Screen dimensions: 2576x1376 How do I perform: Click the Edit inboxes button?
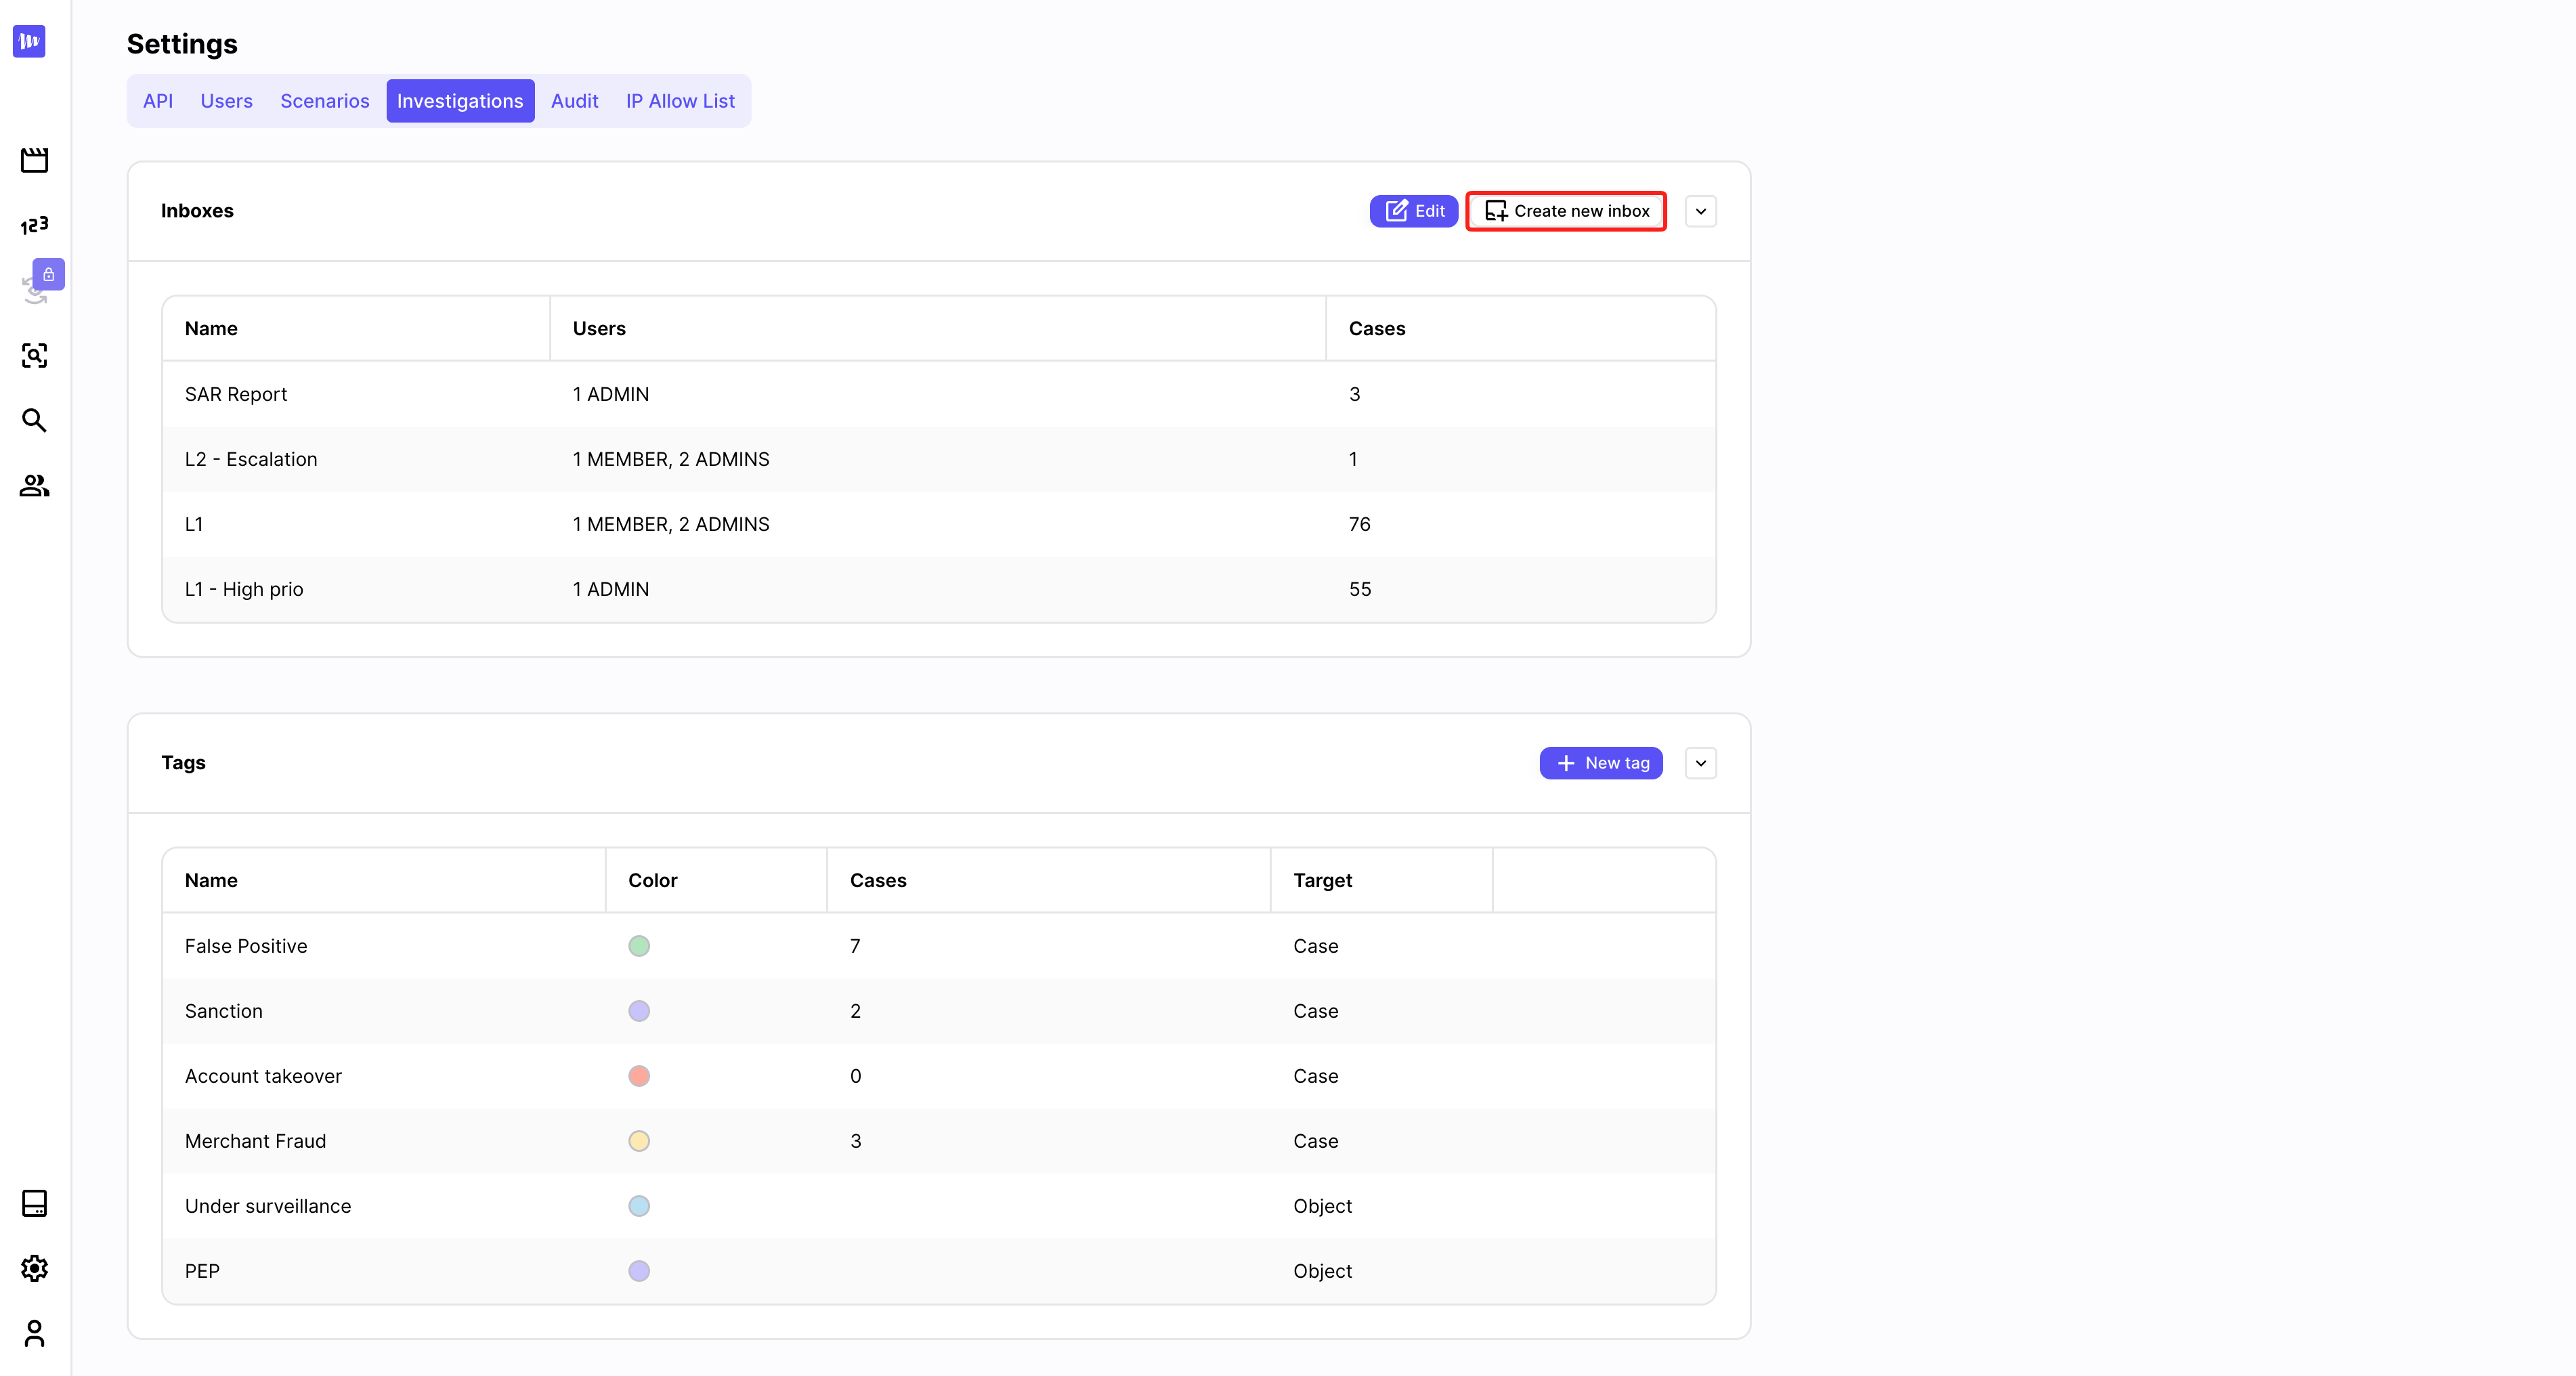[x=1413, y=211]
